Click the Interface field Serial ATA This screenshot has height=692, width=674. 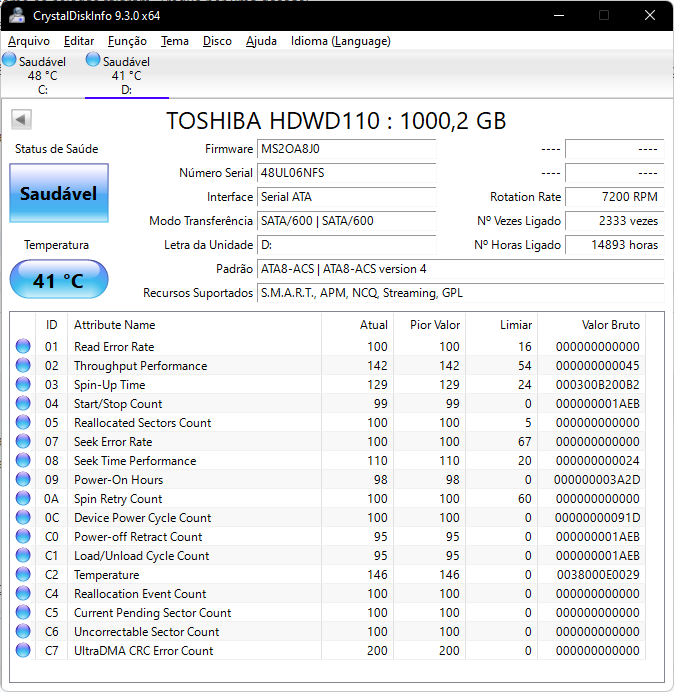[x=346, y=196]
